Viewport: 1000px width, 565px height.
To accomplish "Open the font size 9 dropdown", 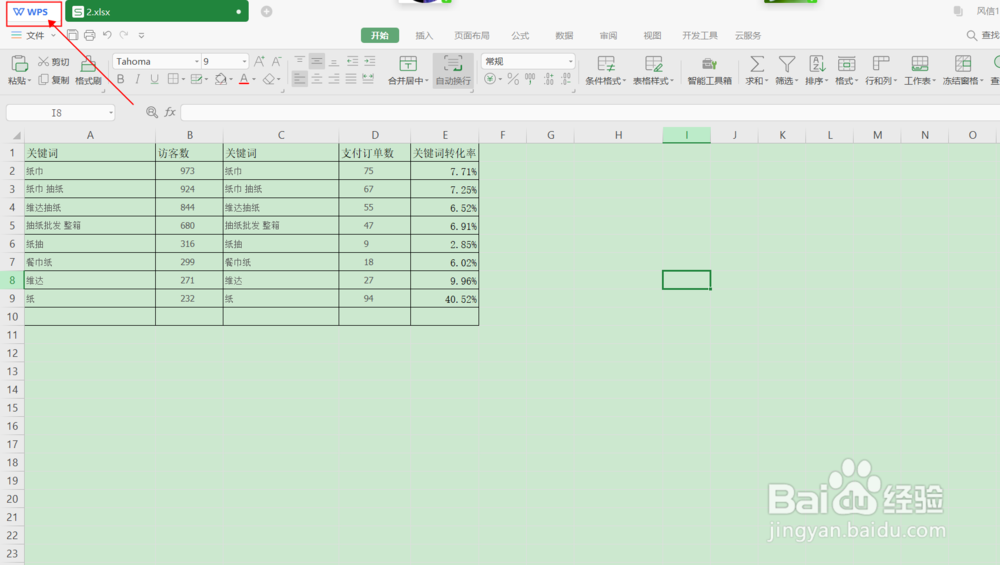I will click(244, 62).
